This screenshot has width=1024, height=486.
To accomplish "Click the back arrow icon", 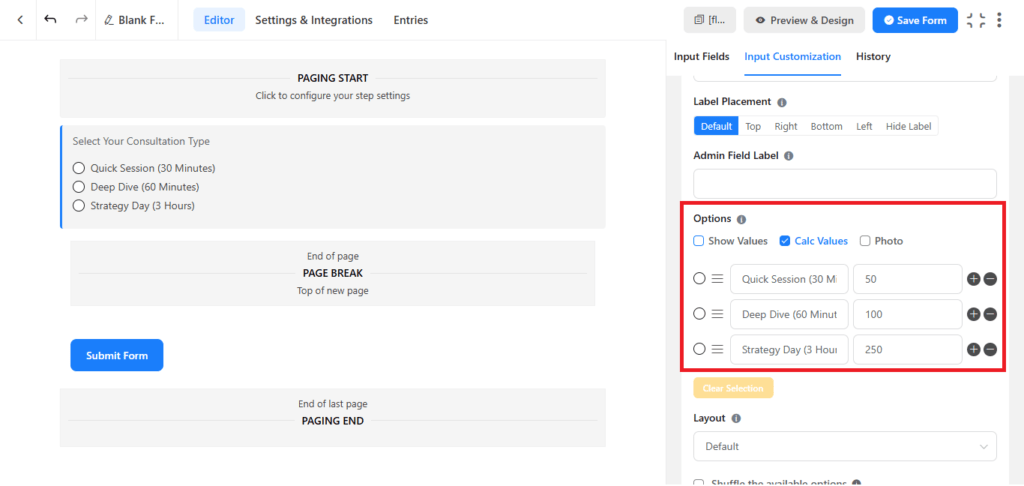I will pos(20,20).
